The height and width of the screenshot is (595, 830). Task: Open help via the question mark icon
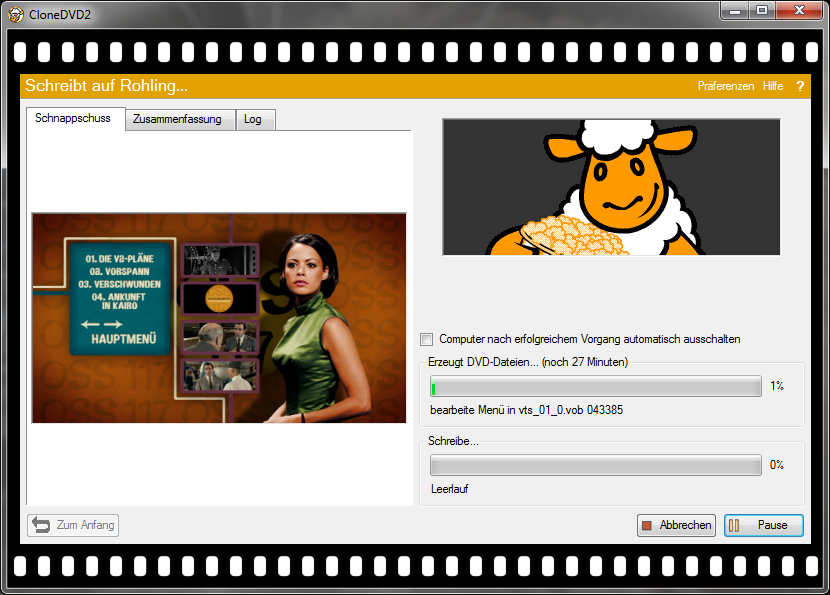pos(800,86)
